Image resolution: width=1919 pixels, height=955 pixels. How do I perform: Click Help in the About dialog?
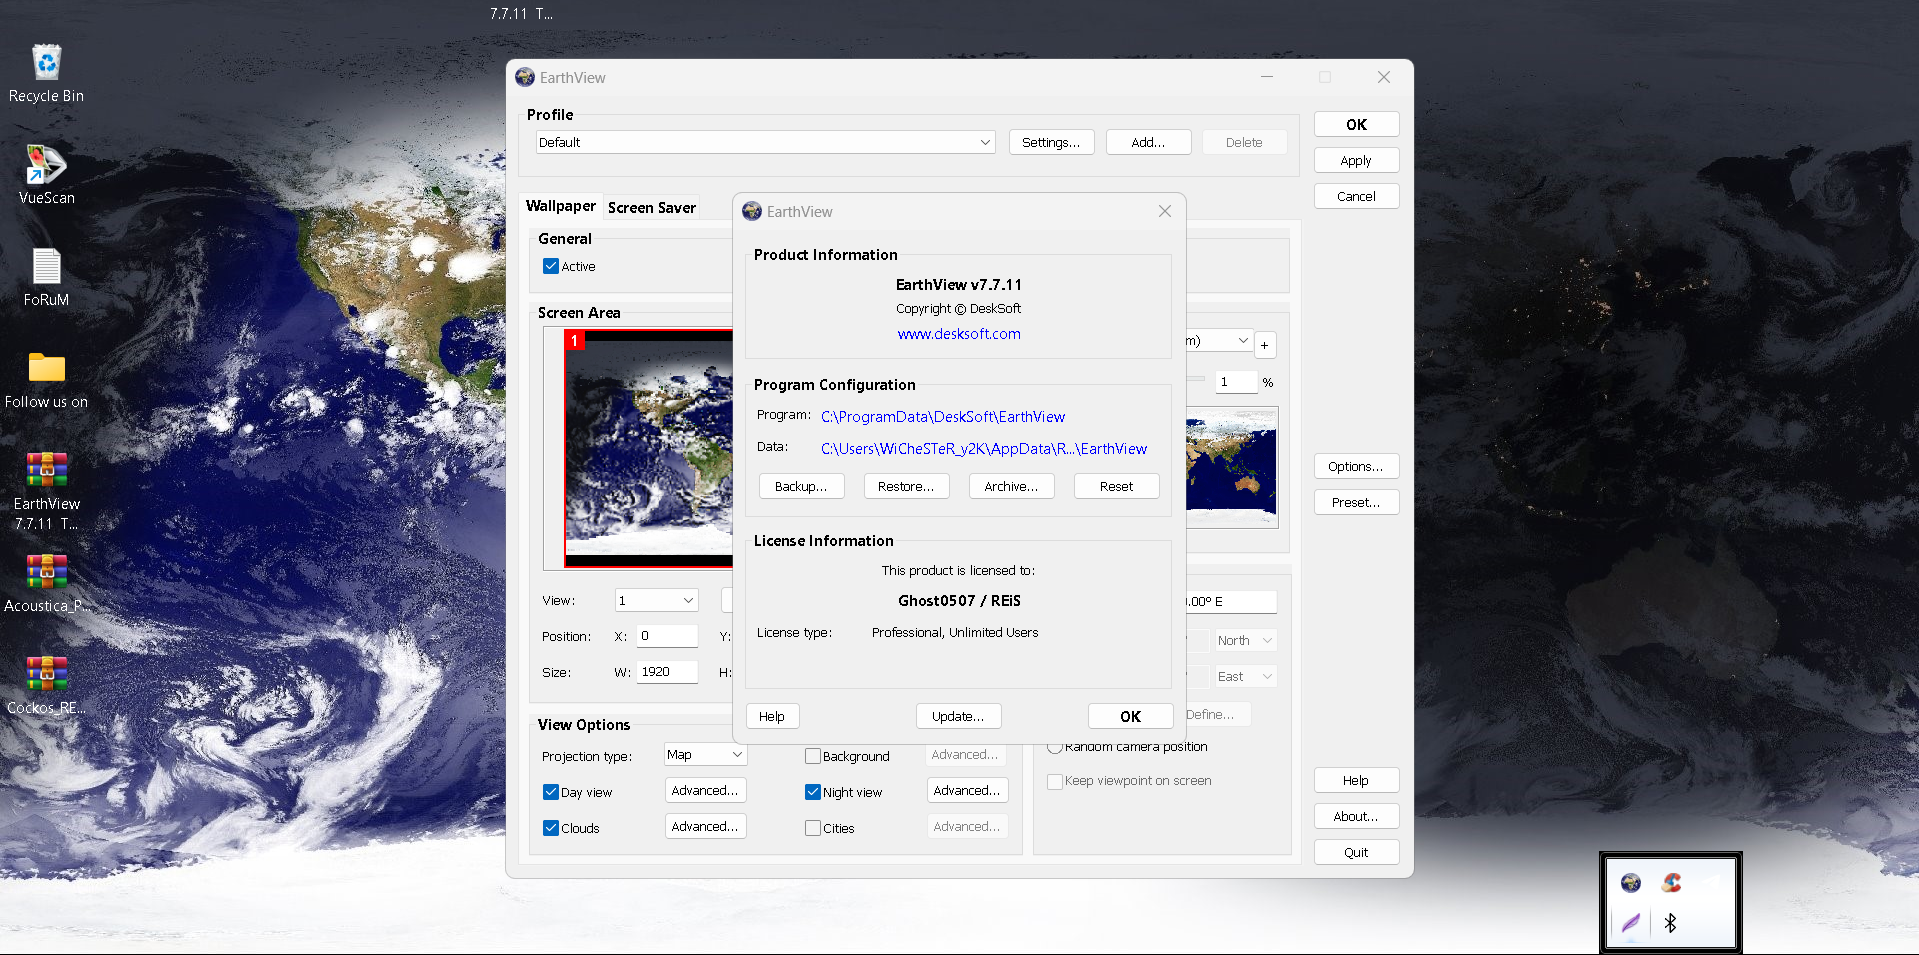pos(772,716)
